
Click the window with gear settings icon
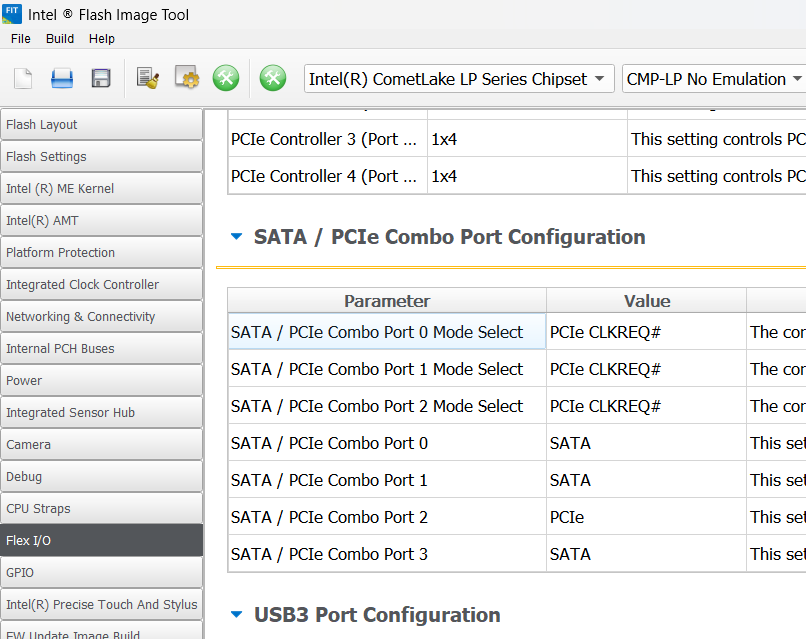(x=187, y=79)
